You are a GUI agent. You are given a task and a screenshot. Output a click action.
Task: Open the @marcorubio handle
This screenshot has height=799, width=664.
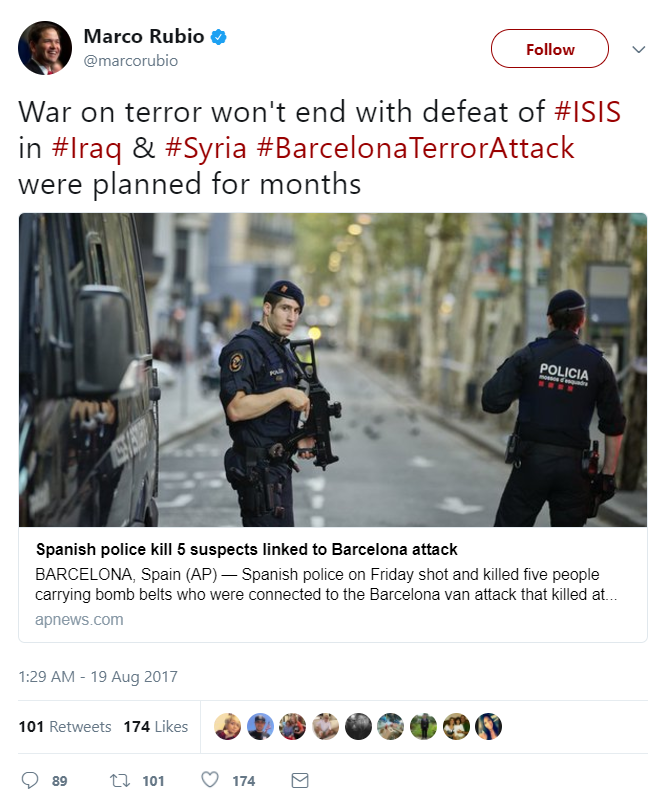pyautogui.click(x=130, y=61)
